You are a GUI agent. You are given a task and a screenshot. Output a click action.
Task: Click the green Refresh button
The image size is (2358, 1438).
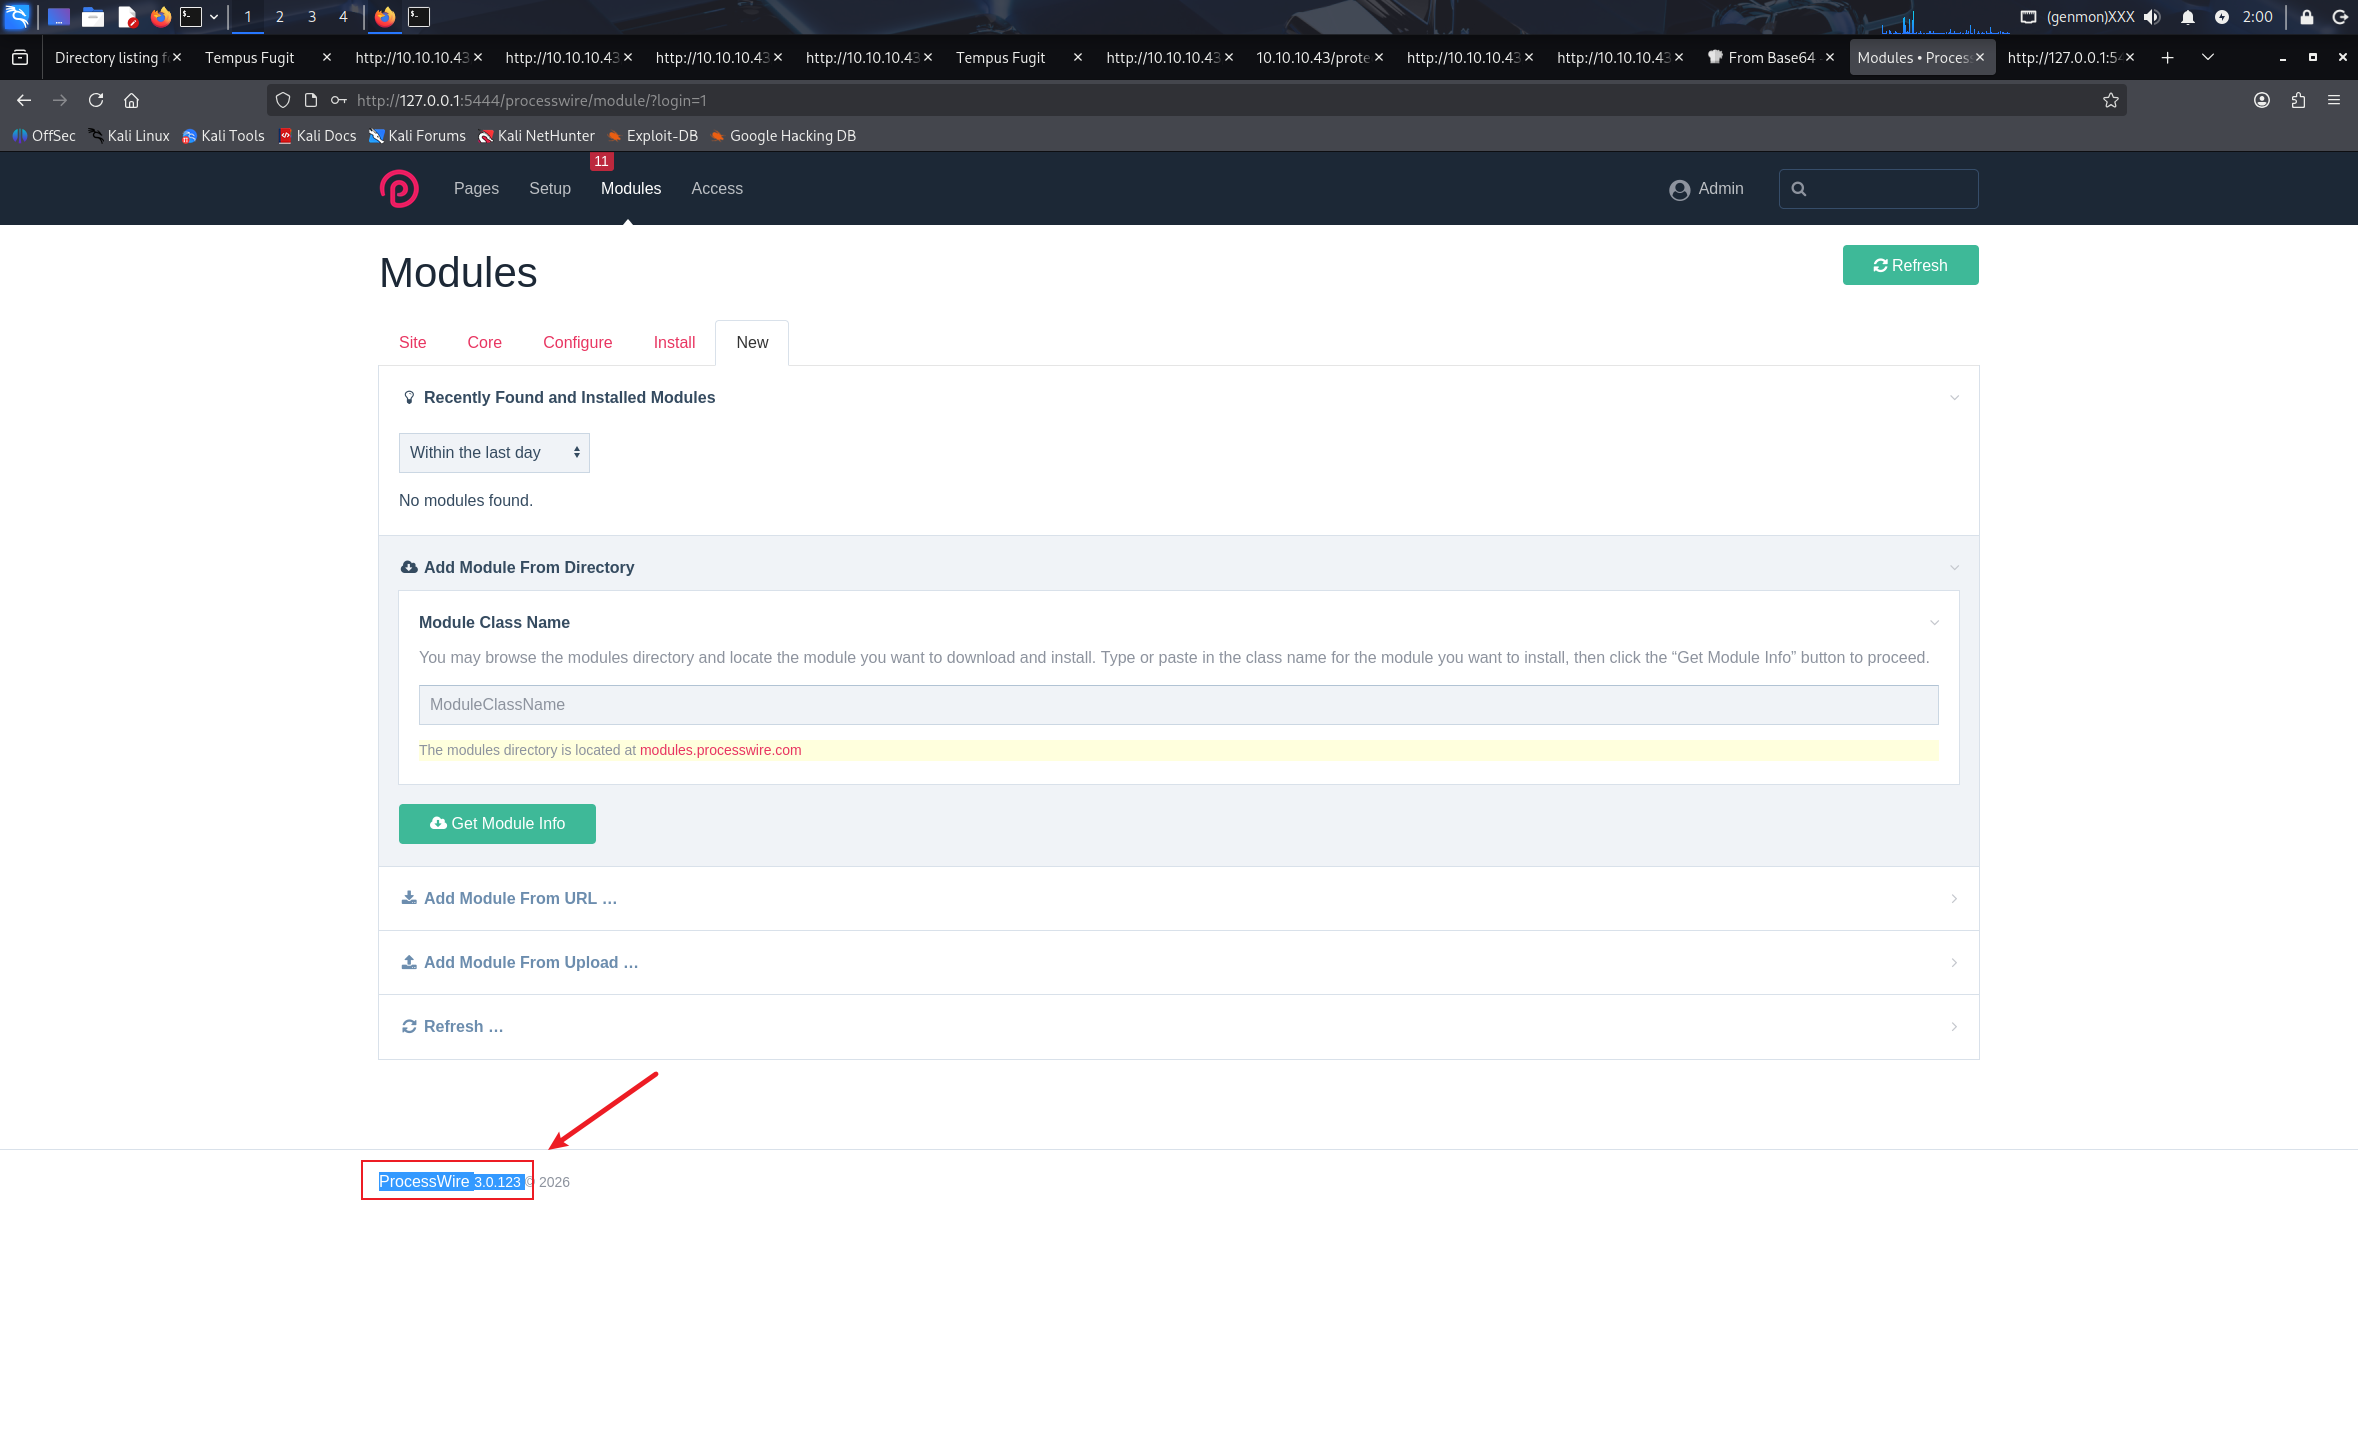pyautogui.click(x=1909, y=265)
